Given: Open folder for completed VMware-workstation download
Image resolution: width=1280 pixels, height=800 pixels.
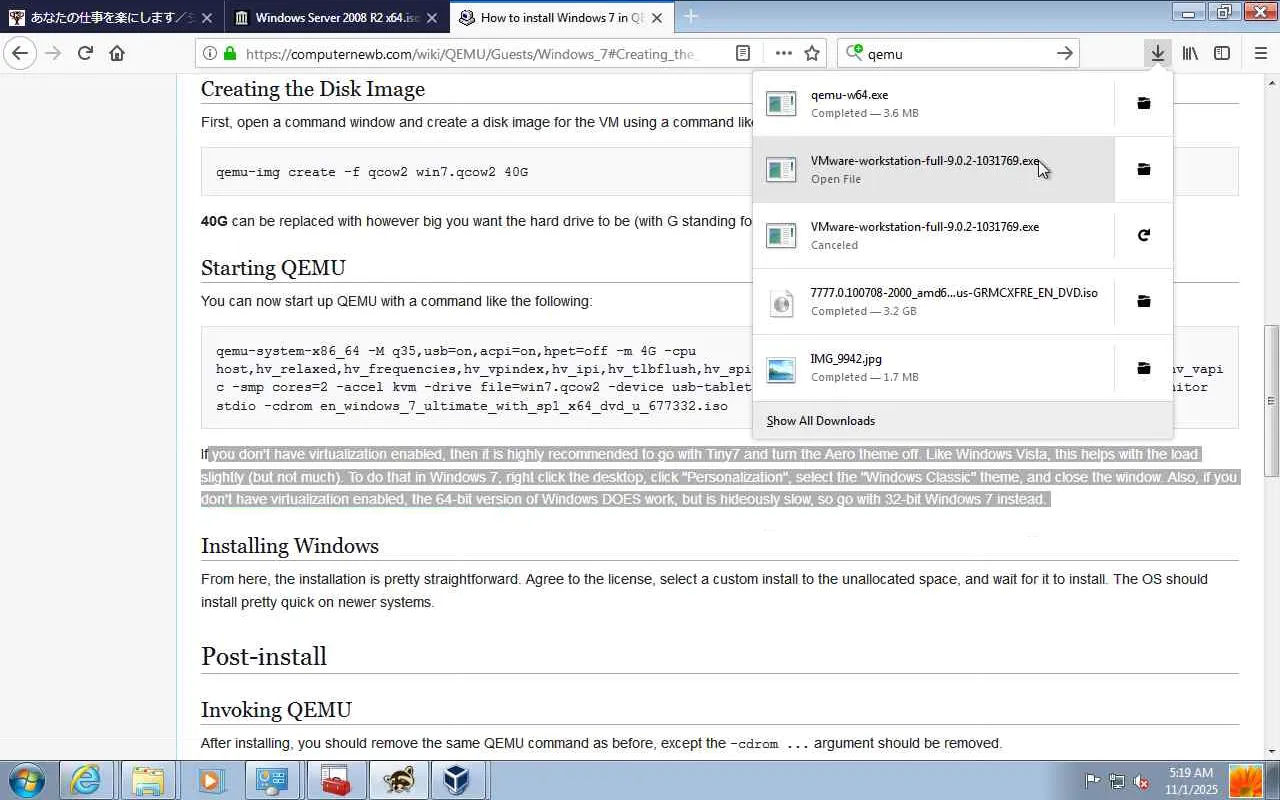Looking at the screenshot, I should (x=1144, y=169).
